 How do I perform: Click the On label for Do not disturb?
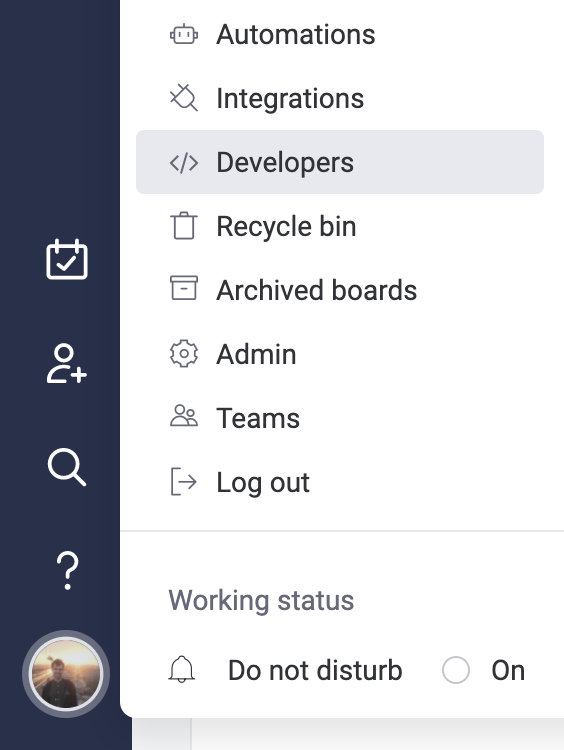click(x=508, y=671)
